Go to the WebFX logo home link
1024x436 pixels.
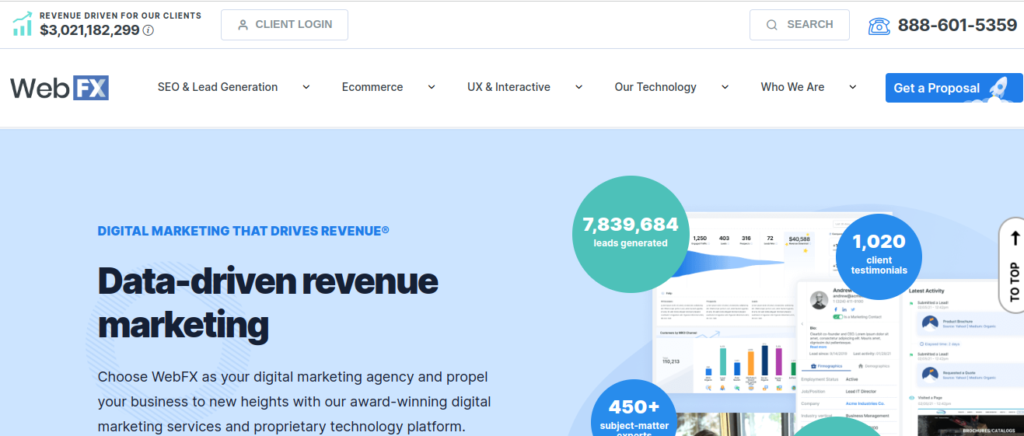pos(59,87)
